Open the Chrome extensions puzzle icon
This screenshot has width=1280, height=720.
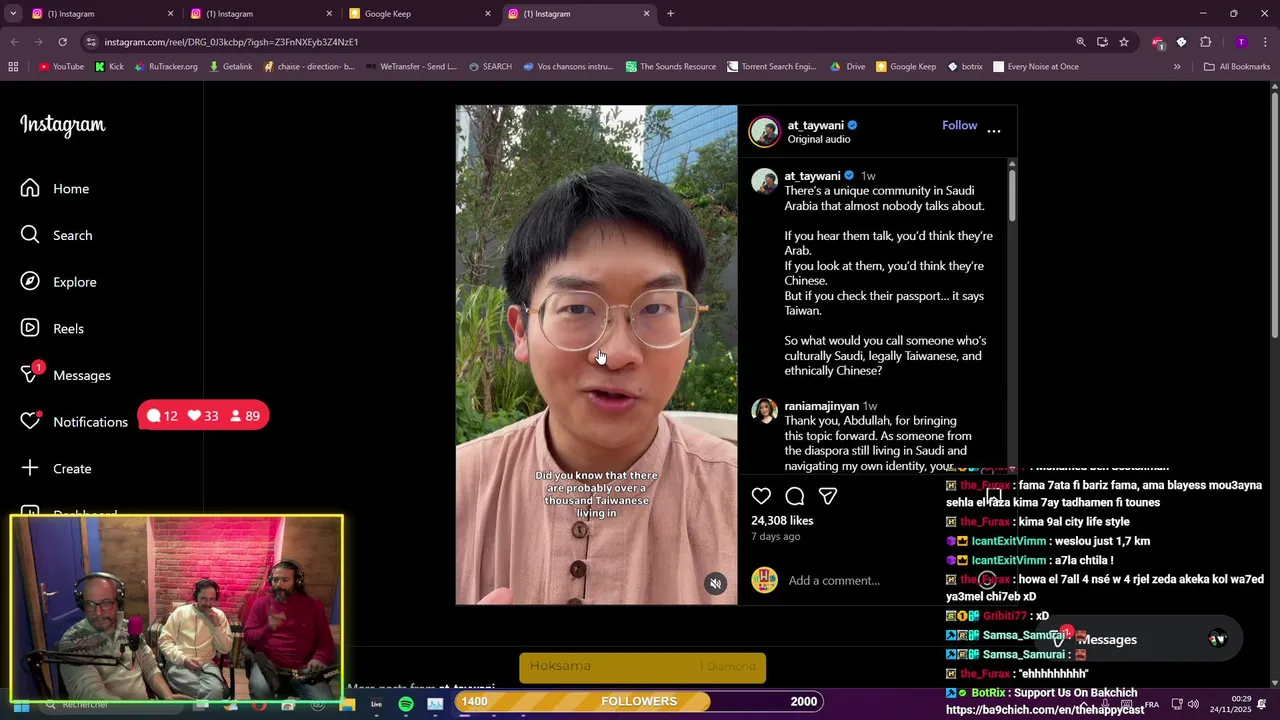(x=1205, y=42)
